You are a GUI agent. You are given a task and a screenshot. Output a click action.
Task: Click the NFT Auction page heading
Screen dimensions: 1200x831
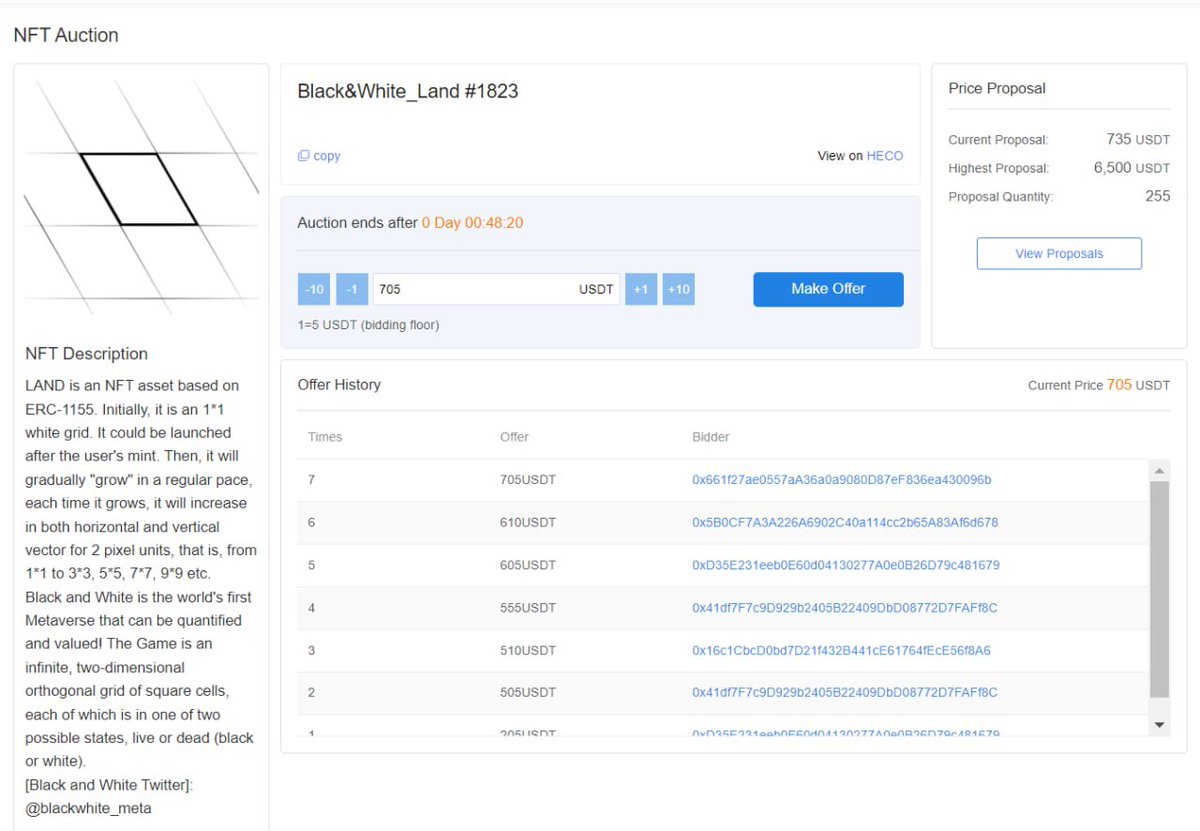pyautogui.click(x=66, y=35)
